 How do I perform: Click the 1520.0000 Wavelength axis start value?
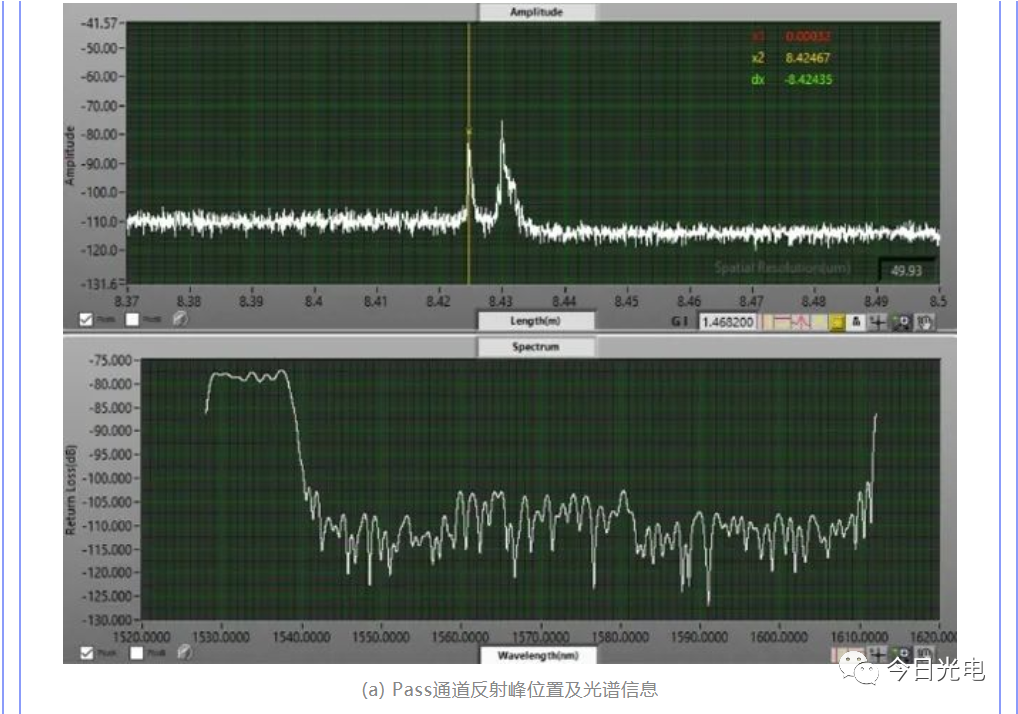(x=142, y=637)
